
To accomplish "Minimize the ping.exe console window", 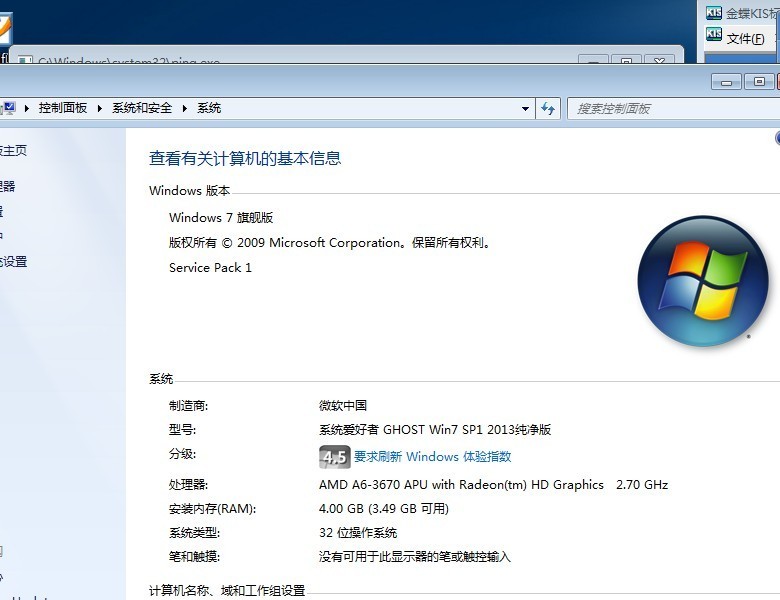I will (x=593, y=59).
